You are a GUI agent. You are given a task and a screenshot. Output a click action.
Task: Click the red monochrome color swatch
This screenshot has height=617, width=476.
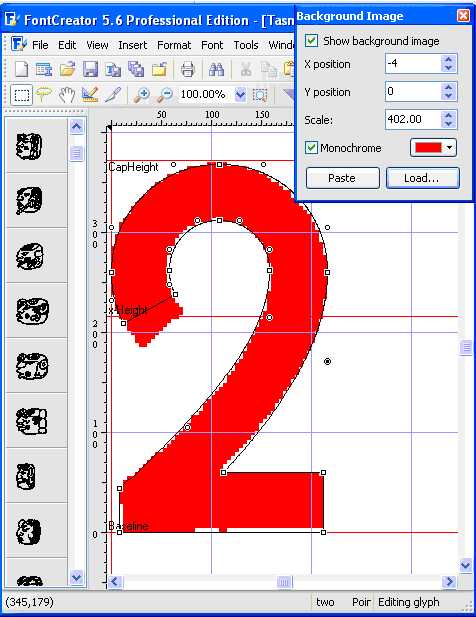point(428,148)
